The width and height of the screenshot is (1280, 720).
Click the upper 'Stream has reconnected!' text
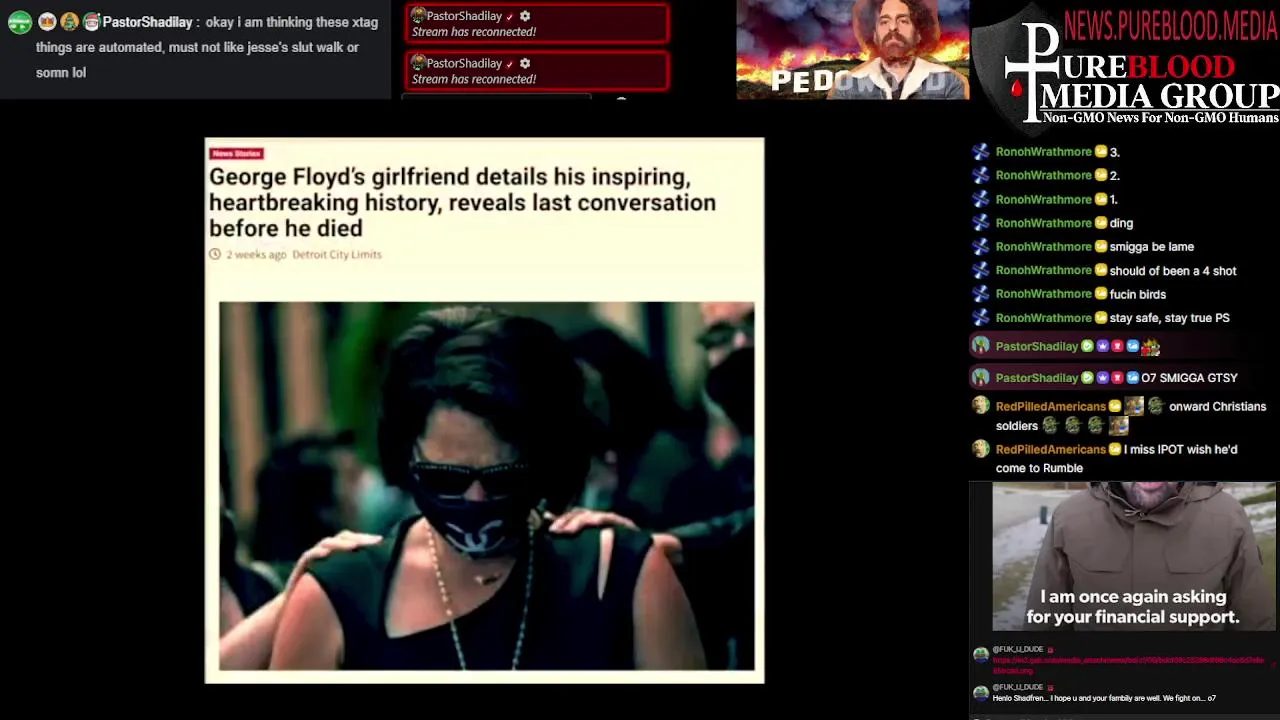click(x=474, y=32)
